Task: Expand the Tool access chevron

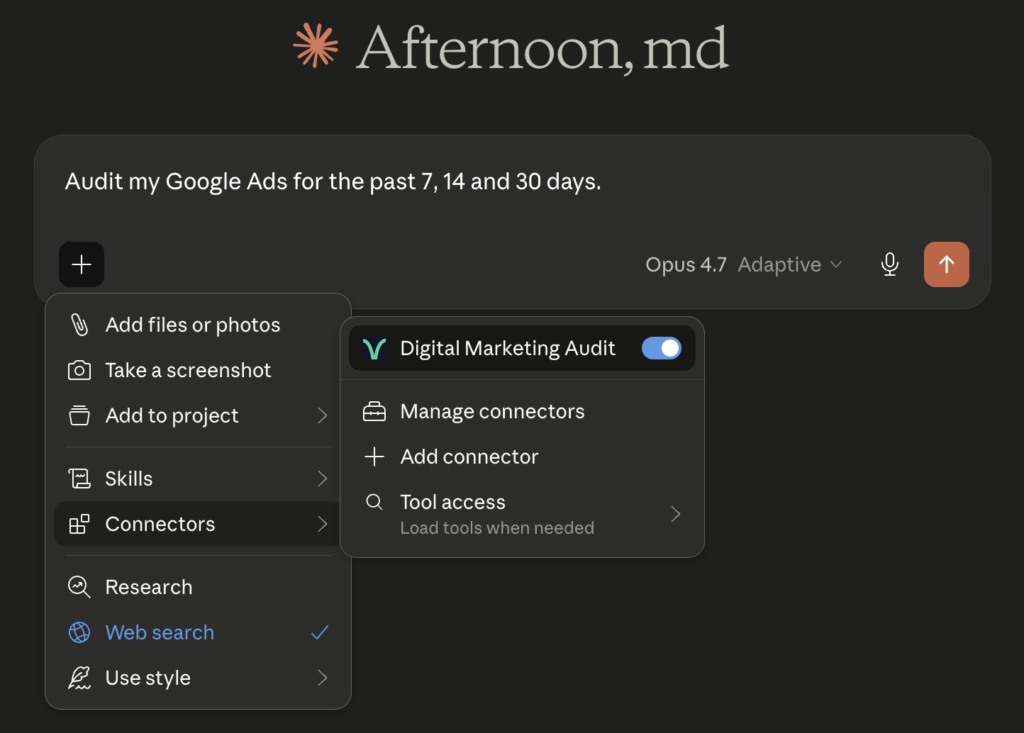Action: 676,514
